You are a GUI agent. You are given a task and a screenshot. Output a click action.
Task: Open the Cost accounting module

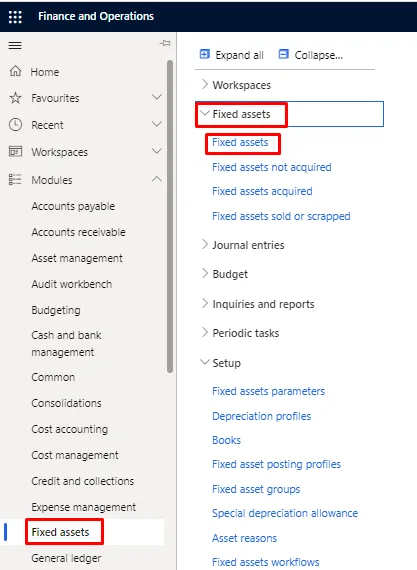(x=70, y=429)
